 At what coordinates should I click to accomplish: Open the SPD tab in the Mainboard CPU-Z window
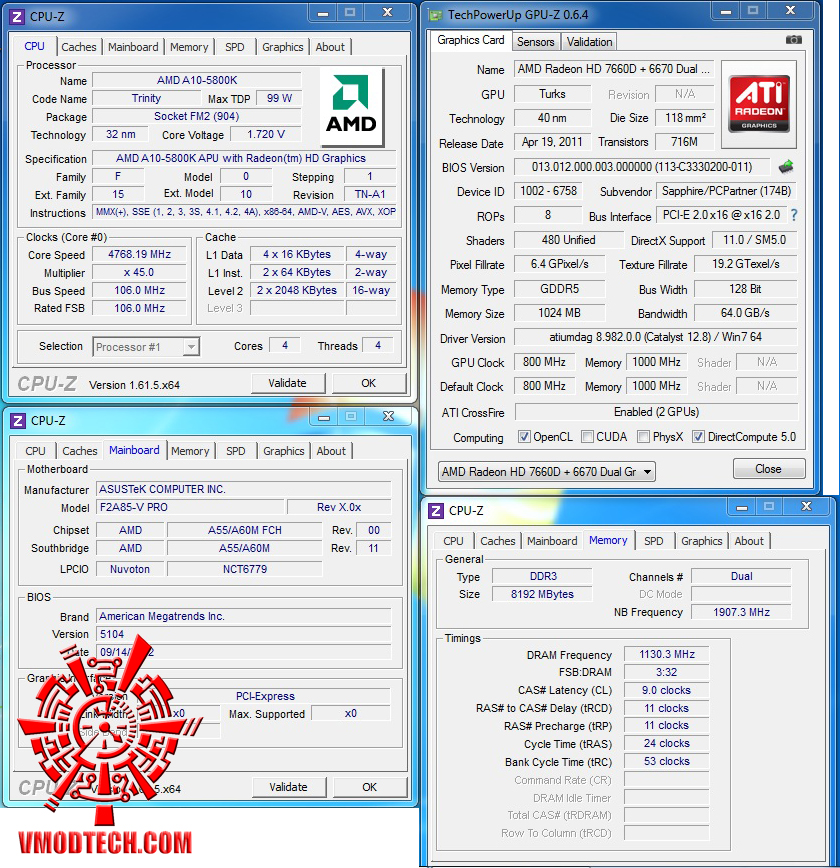point(236,451)
